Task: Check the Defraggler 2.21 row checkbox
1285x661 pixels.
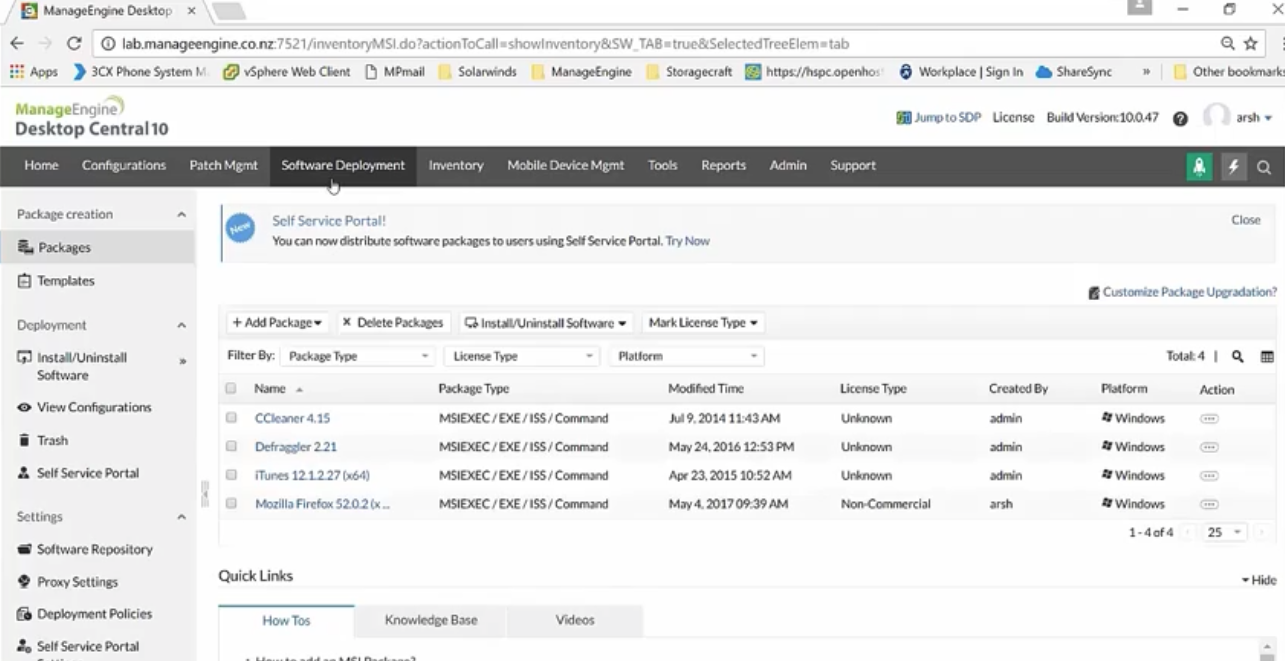Action: click(x=231, y=447)
